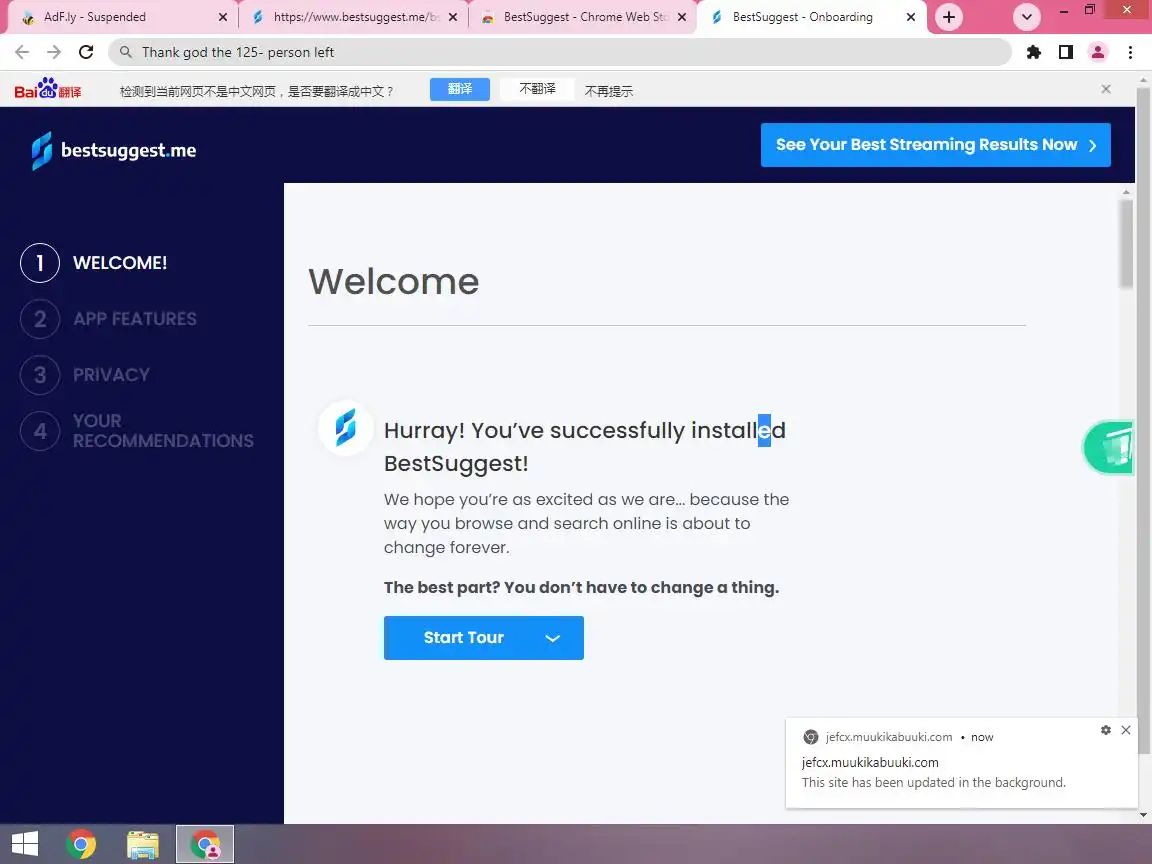1152x864 pixels.
Task: Click the green floating widget icon
Action: (1109, 447)
